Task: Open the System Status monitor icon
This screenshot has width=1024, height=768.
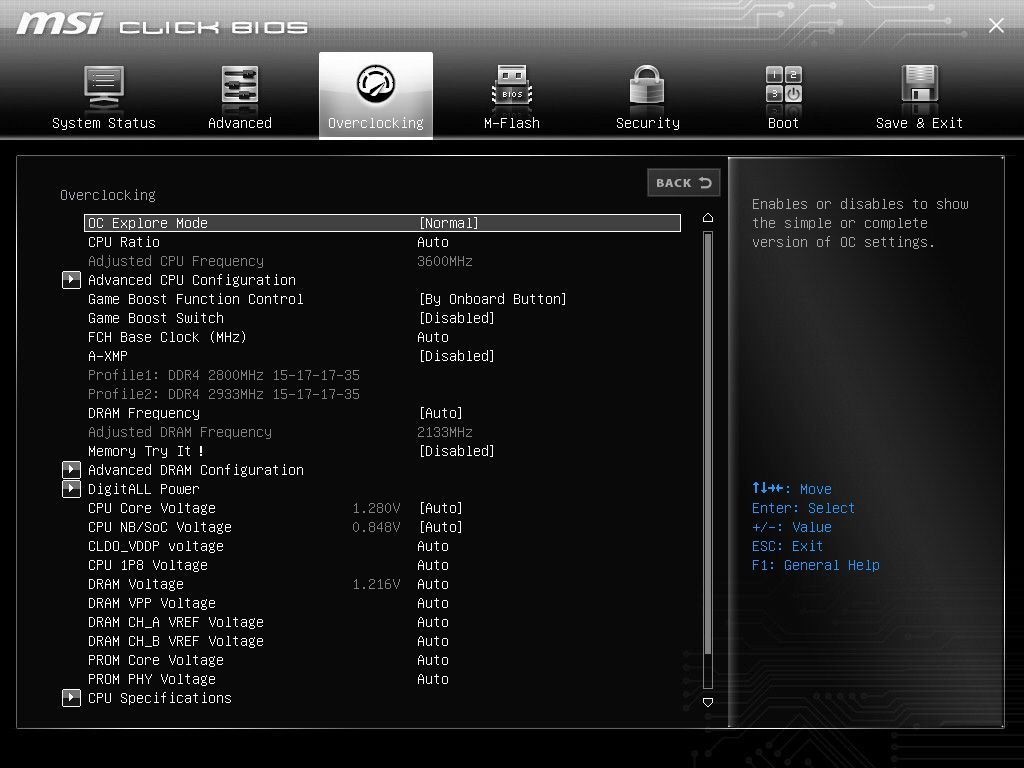Action: (104, 87)
